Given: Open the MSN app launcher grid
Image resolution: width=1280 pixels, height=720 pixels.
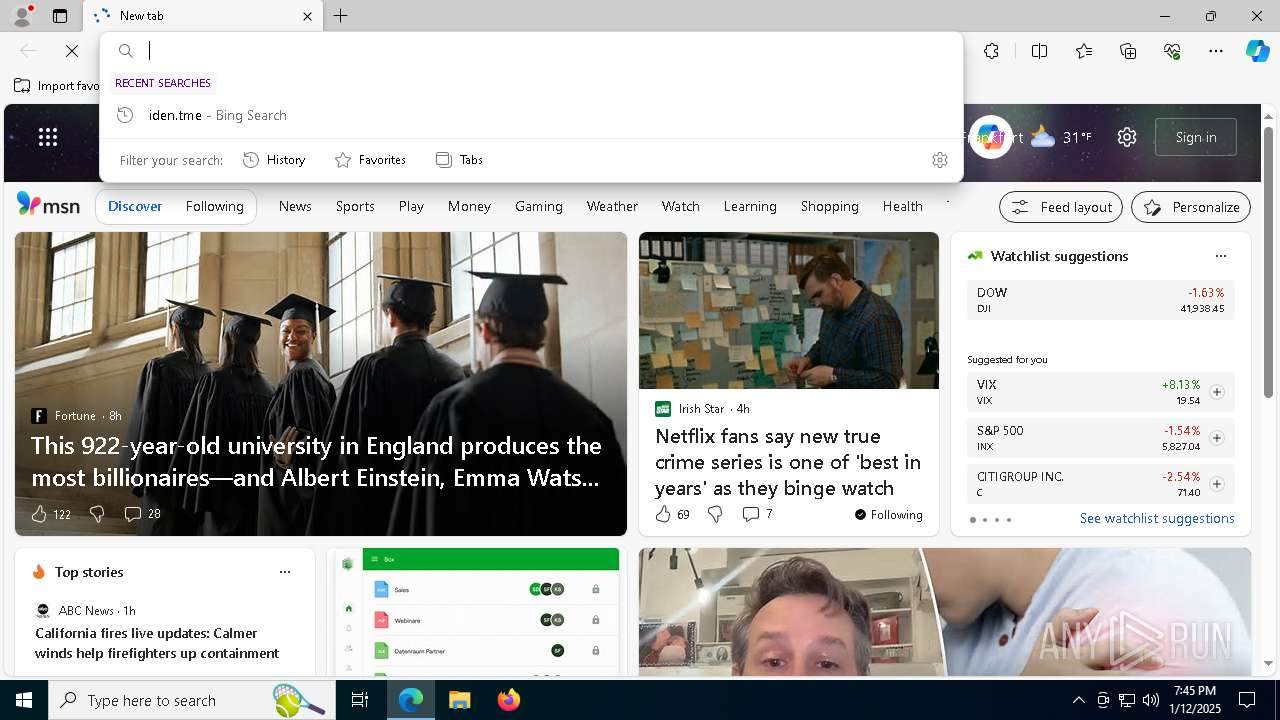Looking at the screenshot, I should pyautogui.click(x=48, y=137).
